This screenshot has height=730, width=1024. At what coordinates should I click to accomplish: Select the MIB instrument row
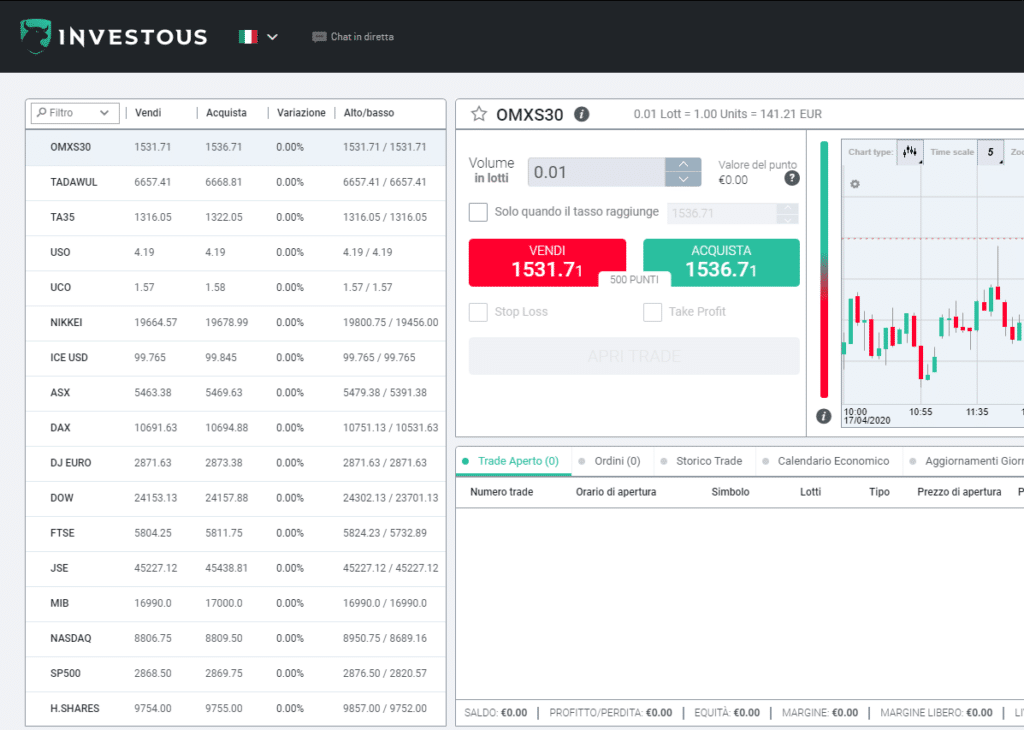pyautogui.click(x=236, y=603)
